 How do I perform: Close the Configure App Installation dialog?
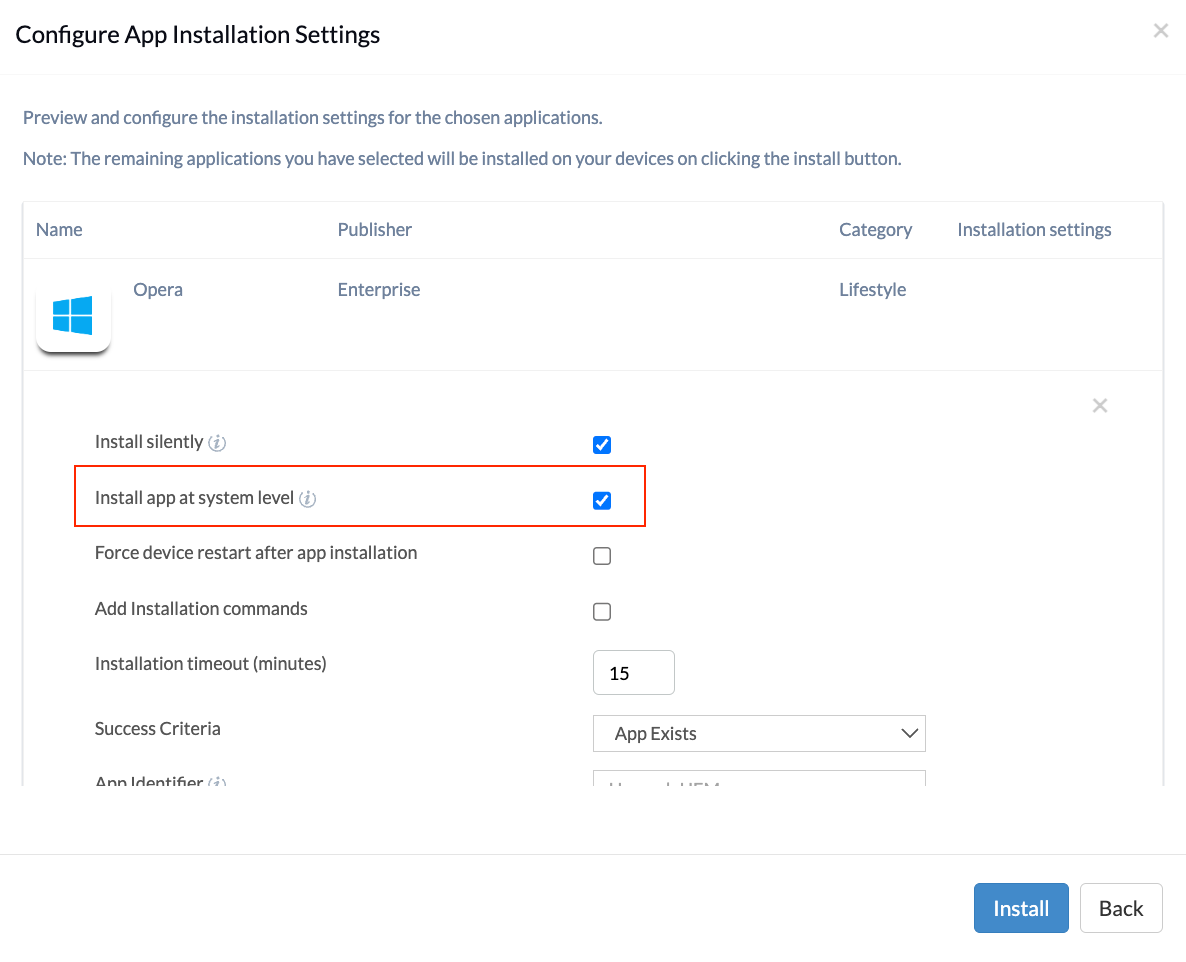coord(1160,30)
